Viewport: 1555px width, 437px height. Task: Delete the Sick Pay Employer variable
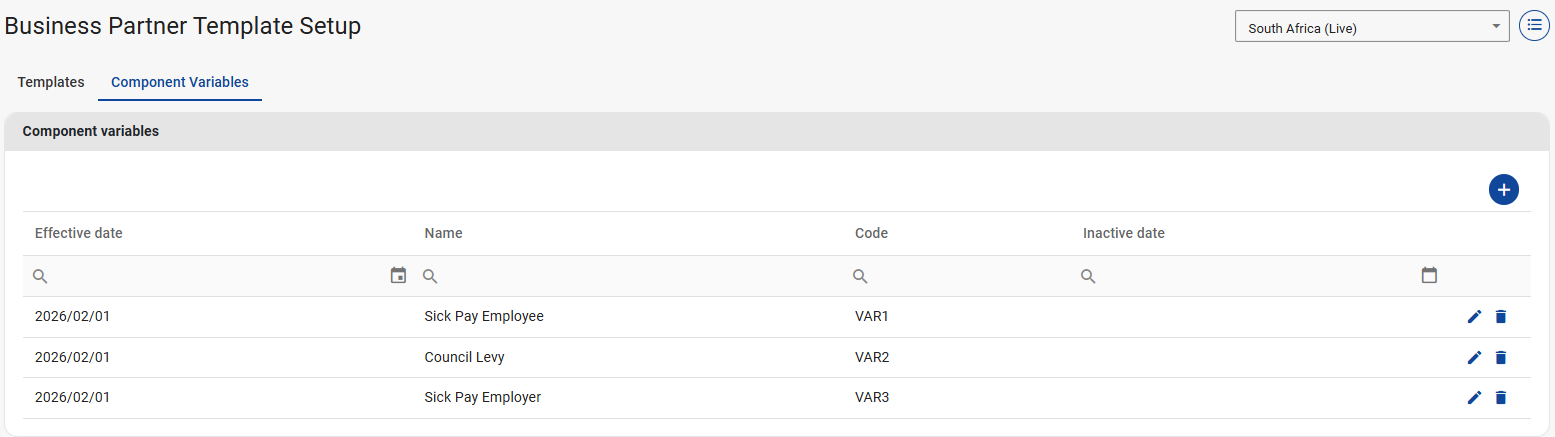1500,398
